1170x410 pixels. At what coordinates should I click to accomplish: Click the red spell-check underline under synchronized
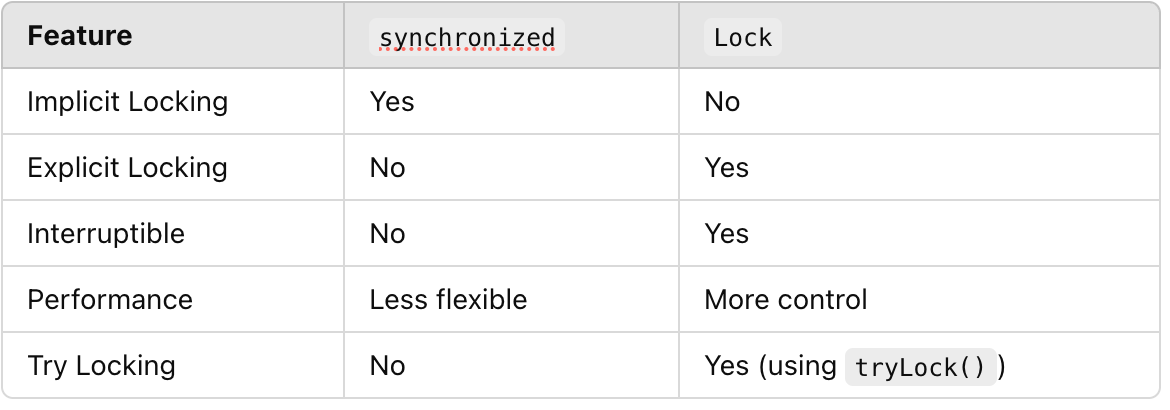[x=467, y=49]
